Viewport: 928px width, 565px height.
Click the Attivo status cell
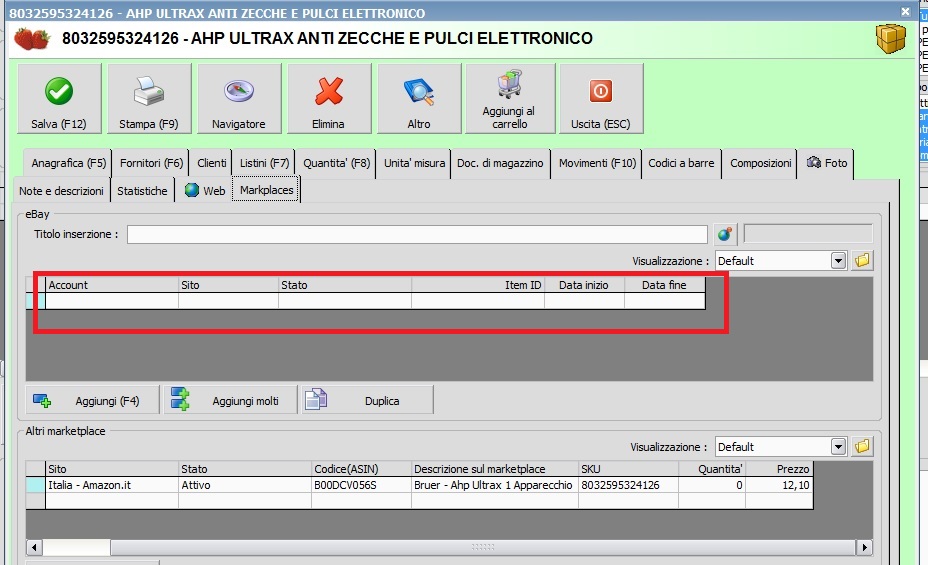(245, 485)
